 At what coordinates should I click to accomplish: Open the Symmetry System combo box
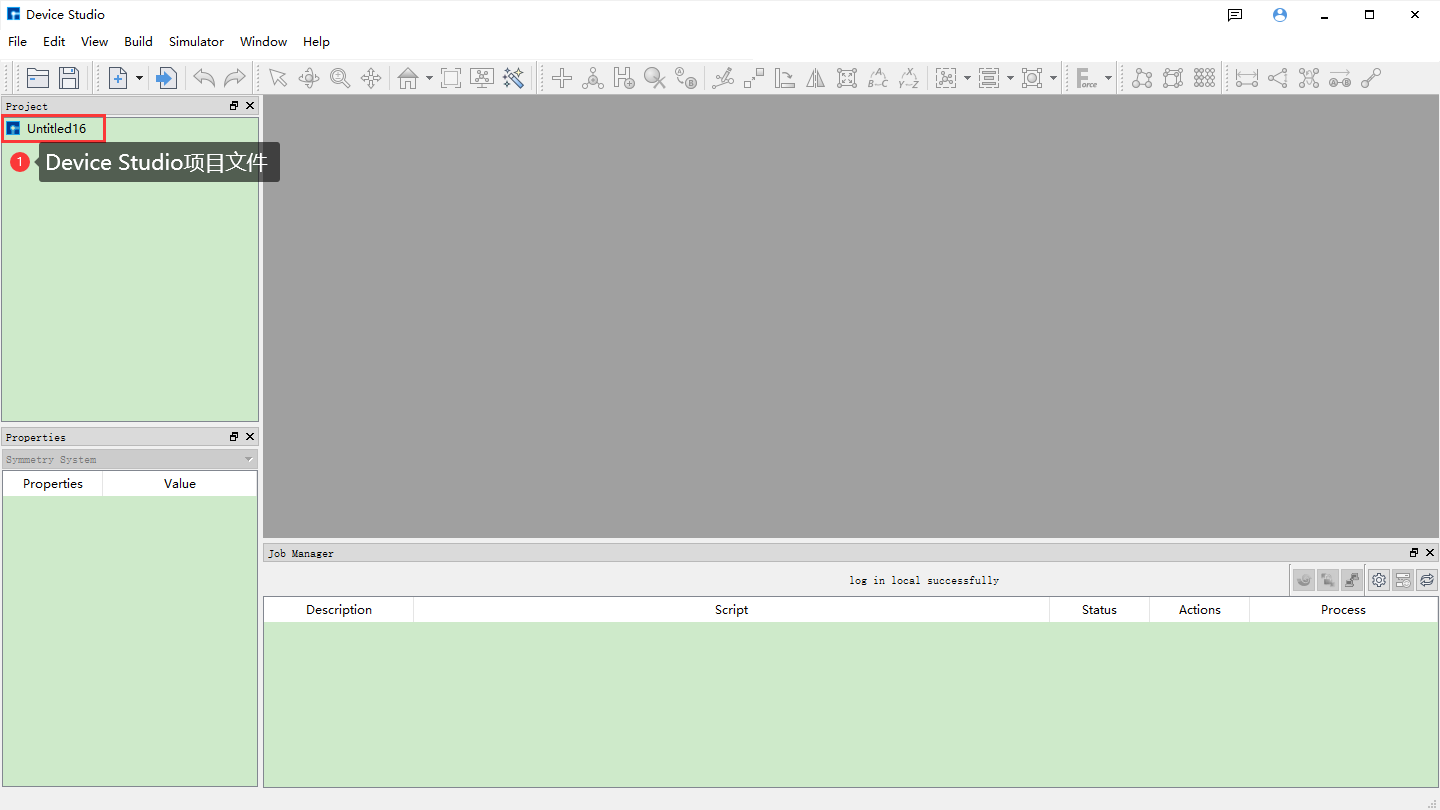129,460
